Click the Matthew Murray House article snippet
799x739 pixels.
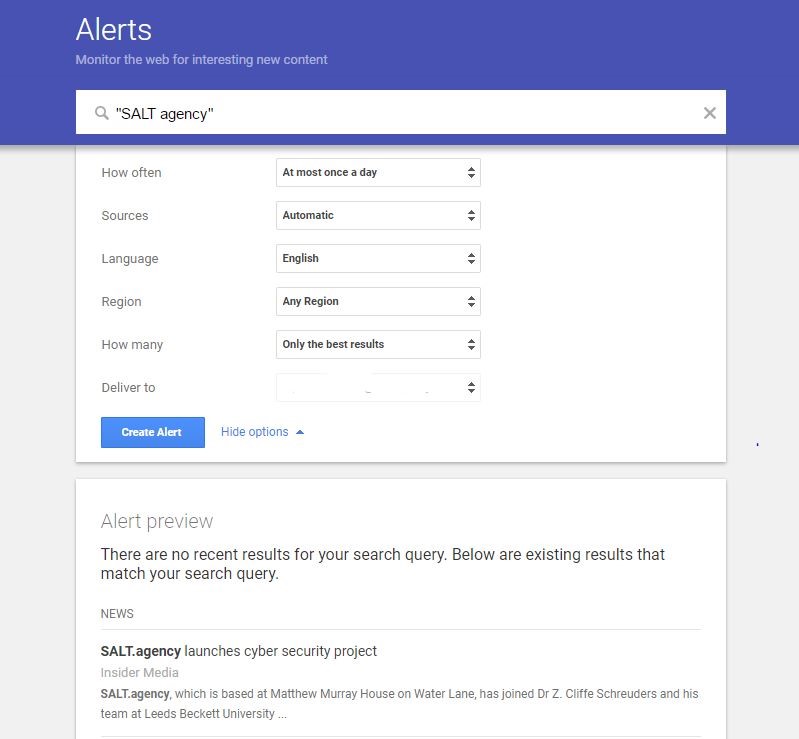(400, 703)
